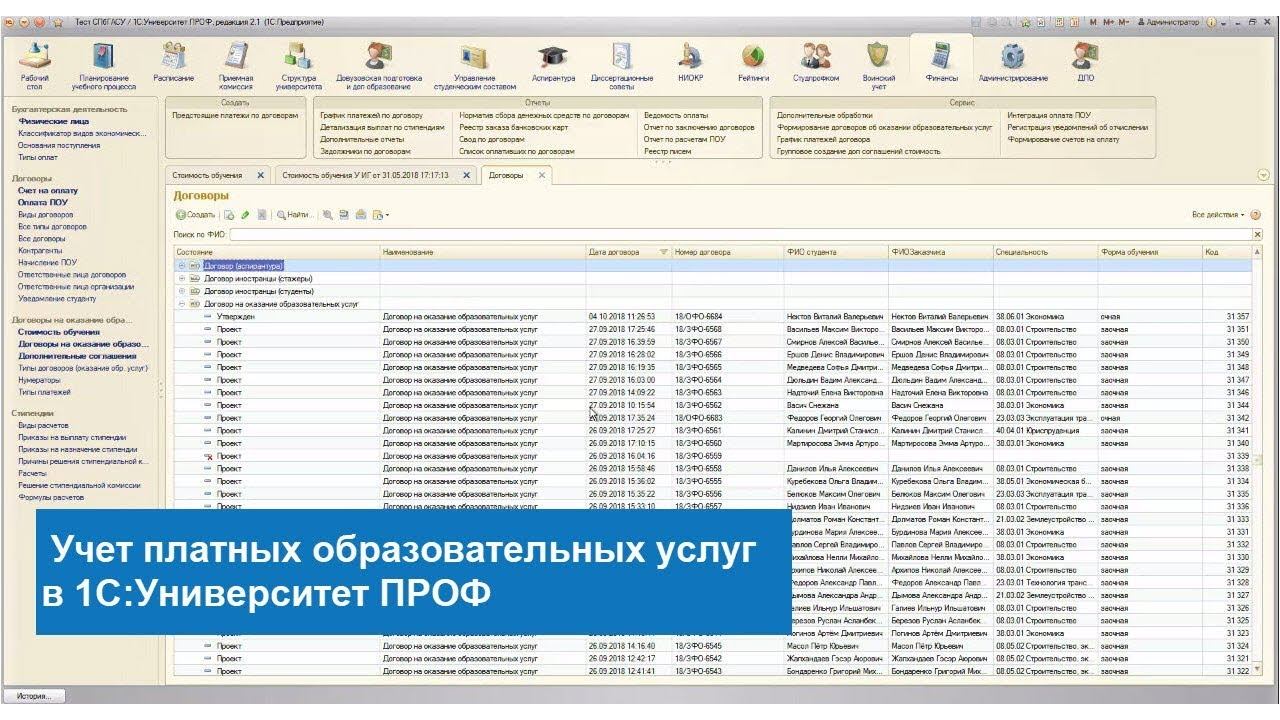1280x720 pixels.
Task: Close the first Стоимость обучения tab
Action: click(x=260, y=175)
